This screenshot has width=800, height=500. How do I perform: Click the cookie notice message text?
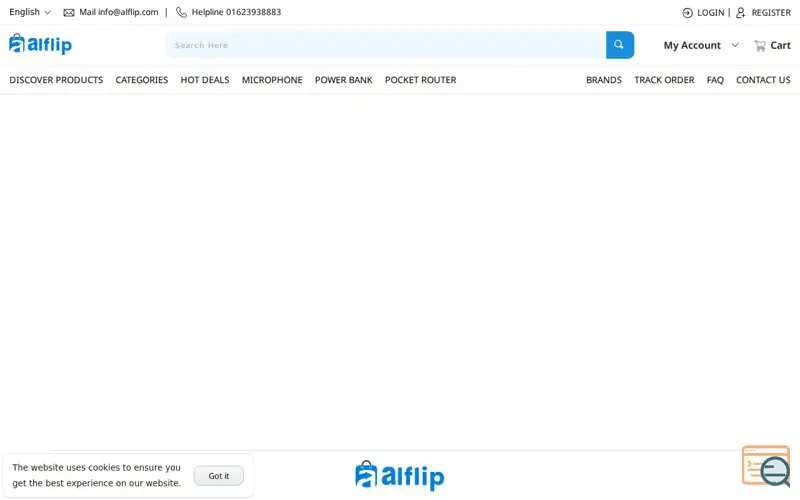click(x=96, y=475)
